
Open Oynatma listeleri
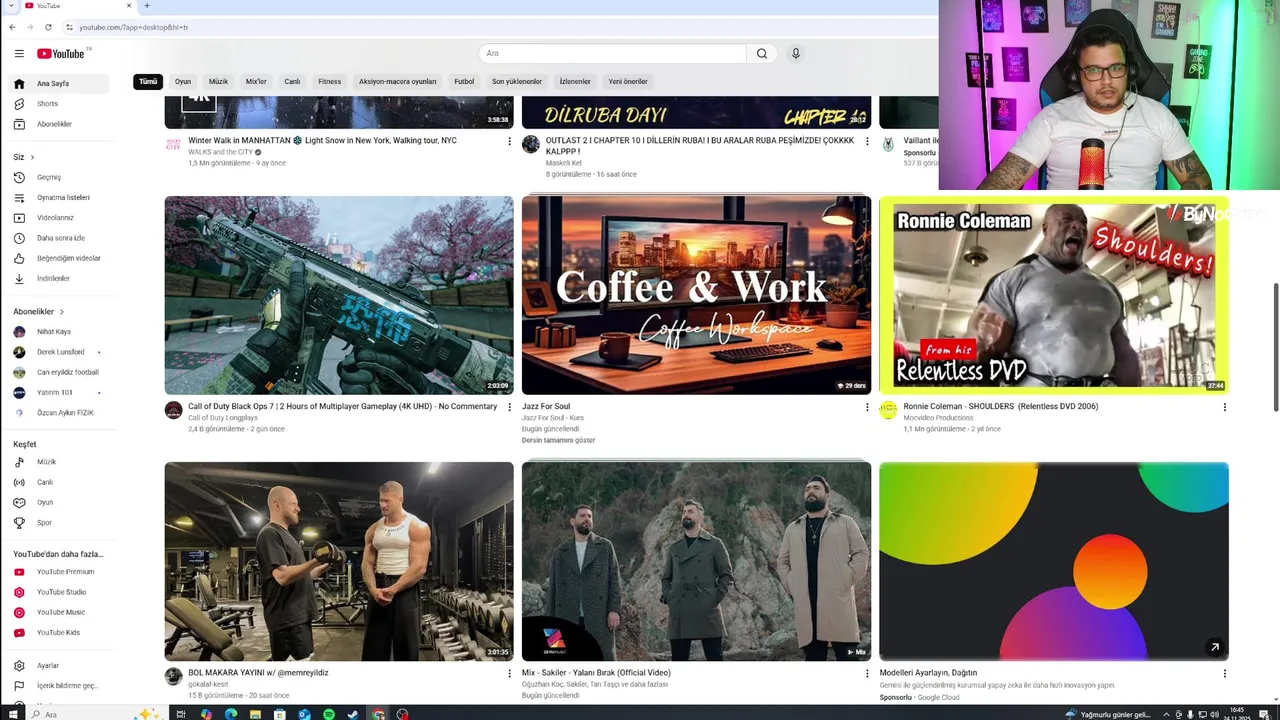[x=60, y=197]
